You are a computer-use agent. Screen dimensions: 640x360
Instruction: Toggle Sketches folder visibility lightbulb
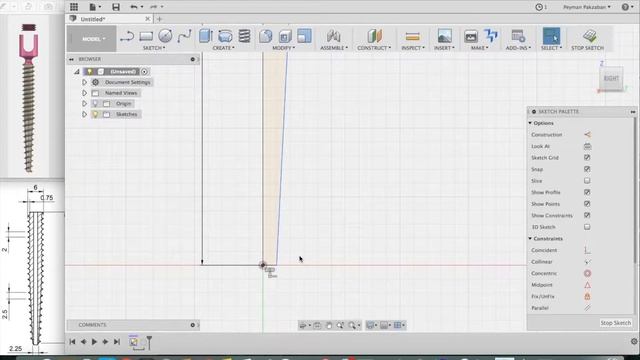coord(95,114)
